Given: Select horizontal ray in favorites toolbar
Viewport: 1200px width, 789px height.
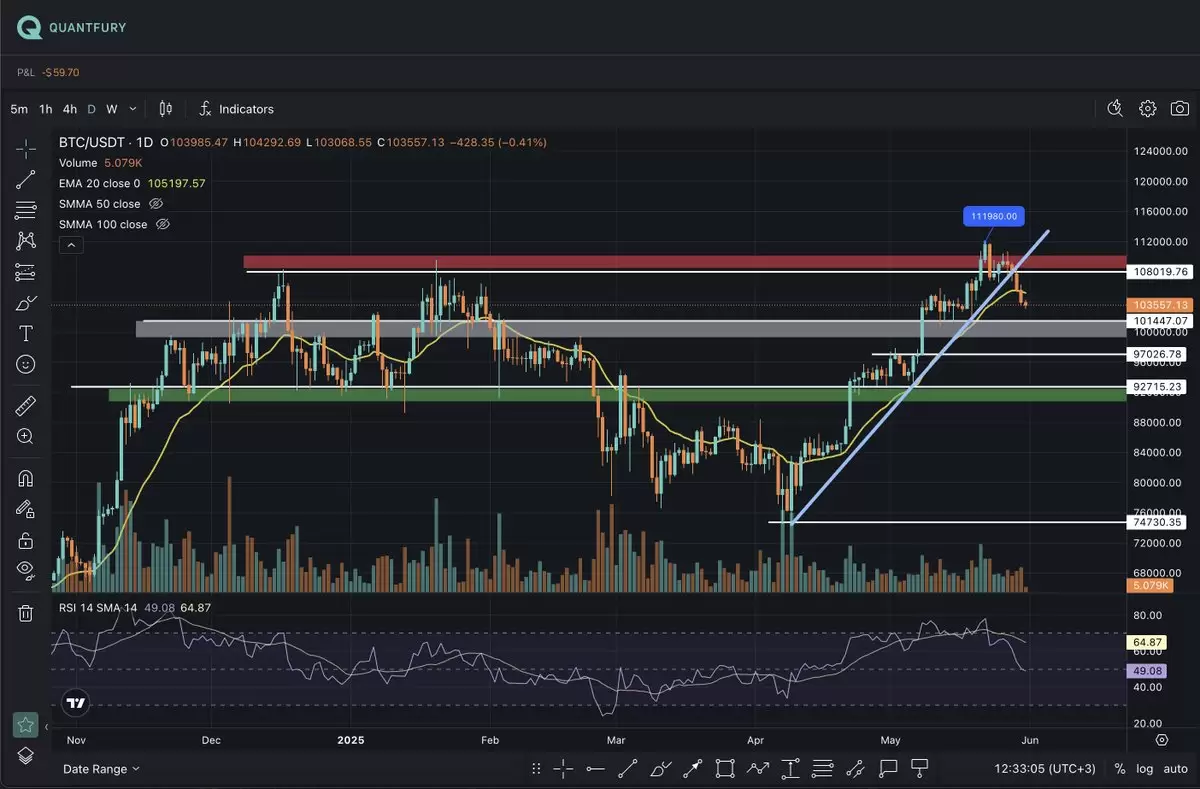Looking at the screenshot, I should (x=595, y=768).
